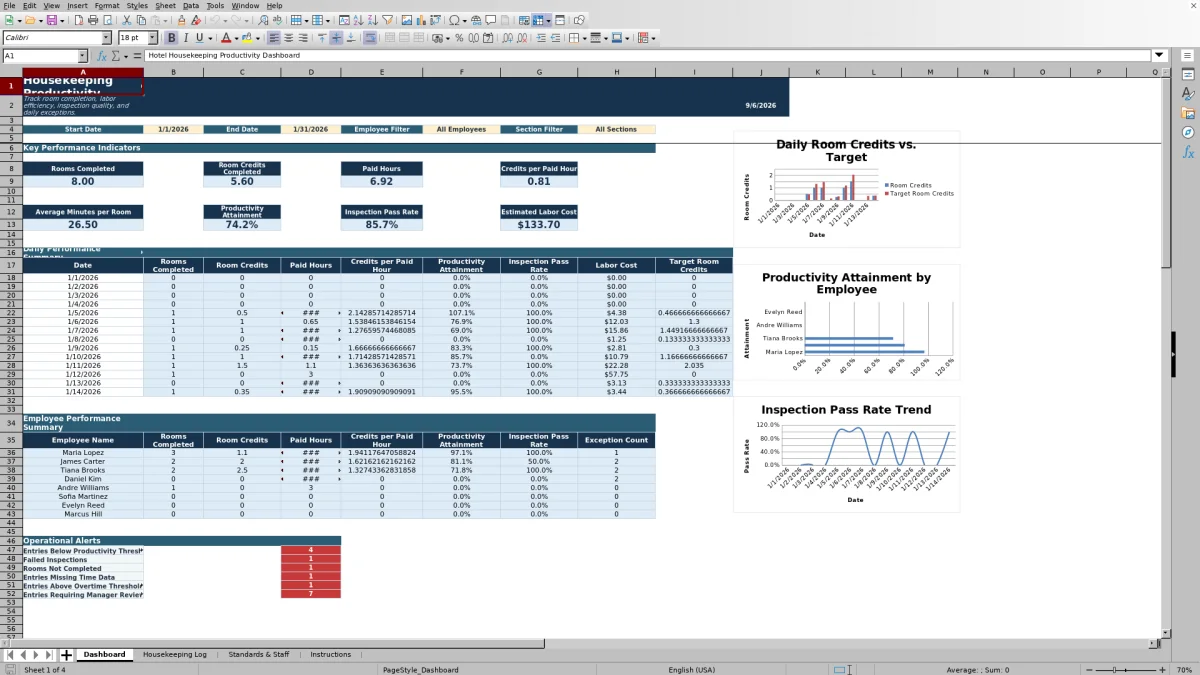Insert Hyperlink icon
This screenshot has width=1200, height=675.
point(476,20)
